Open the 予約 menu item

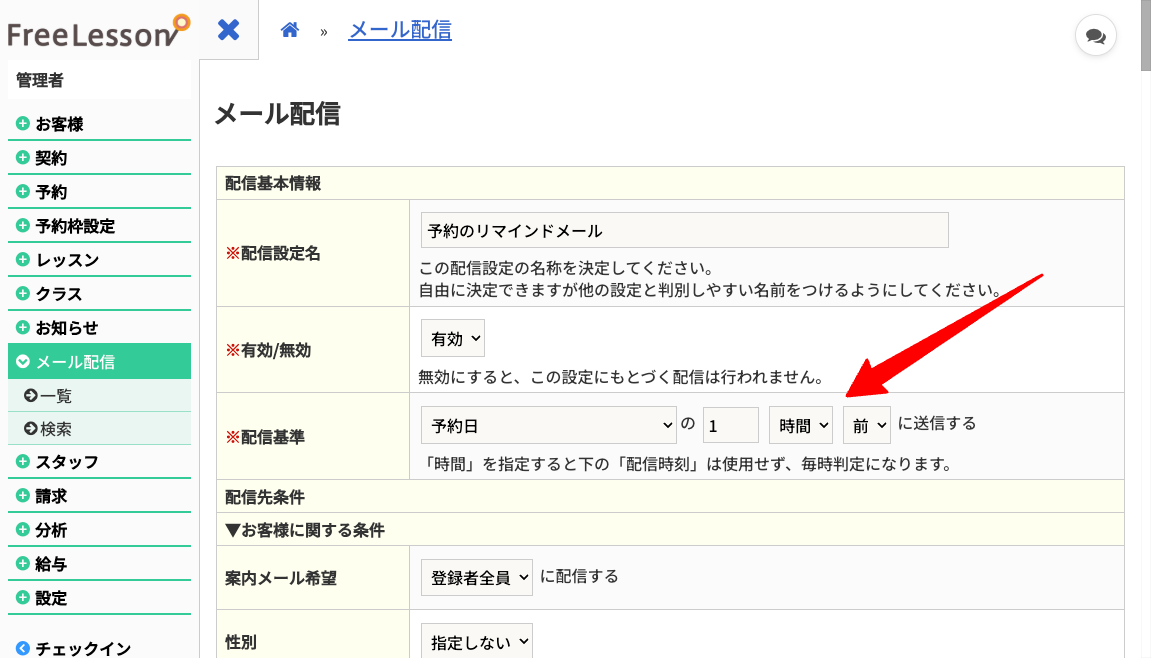coord(99,192)
